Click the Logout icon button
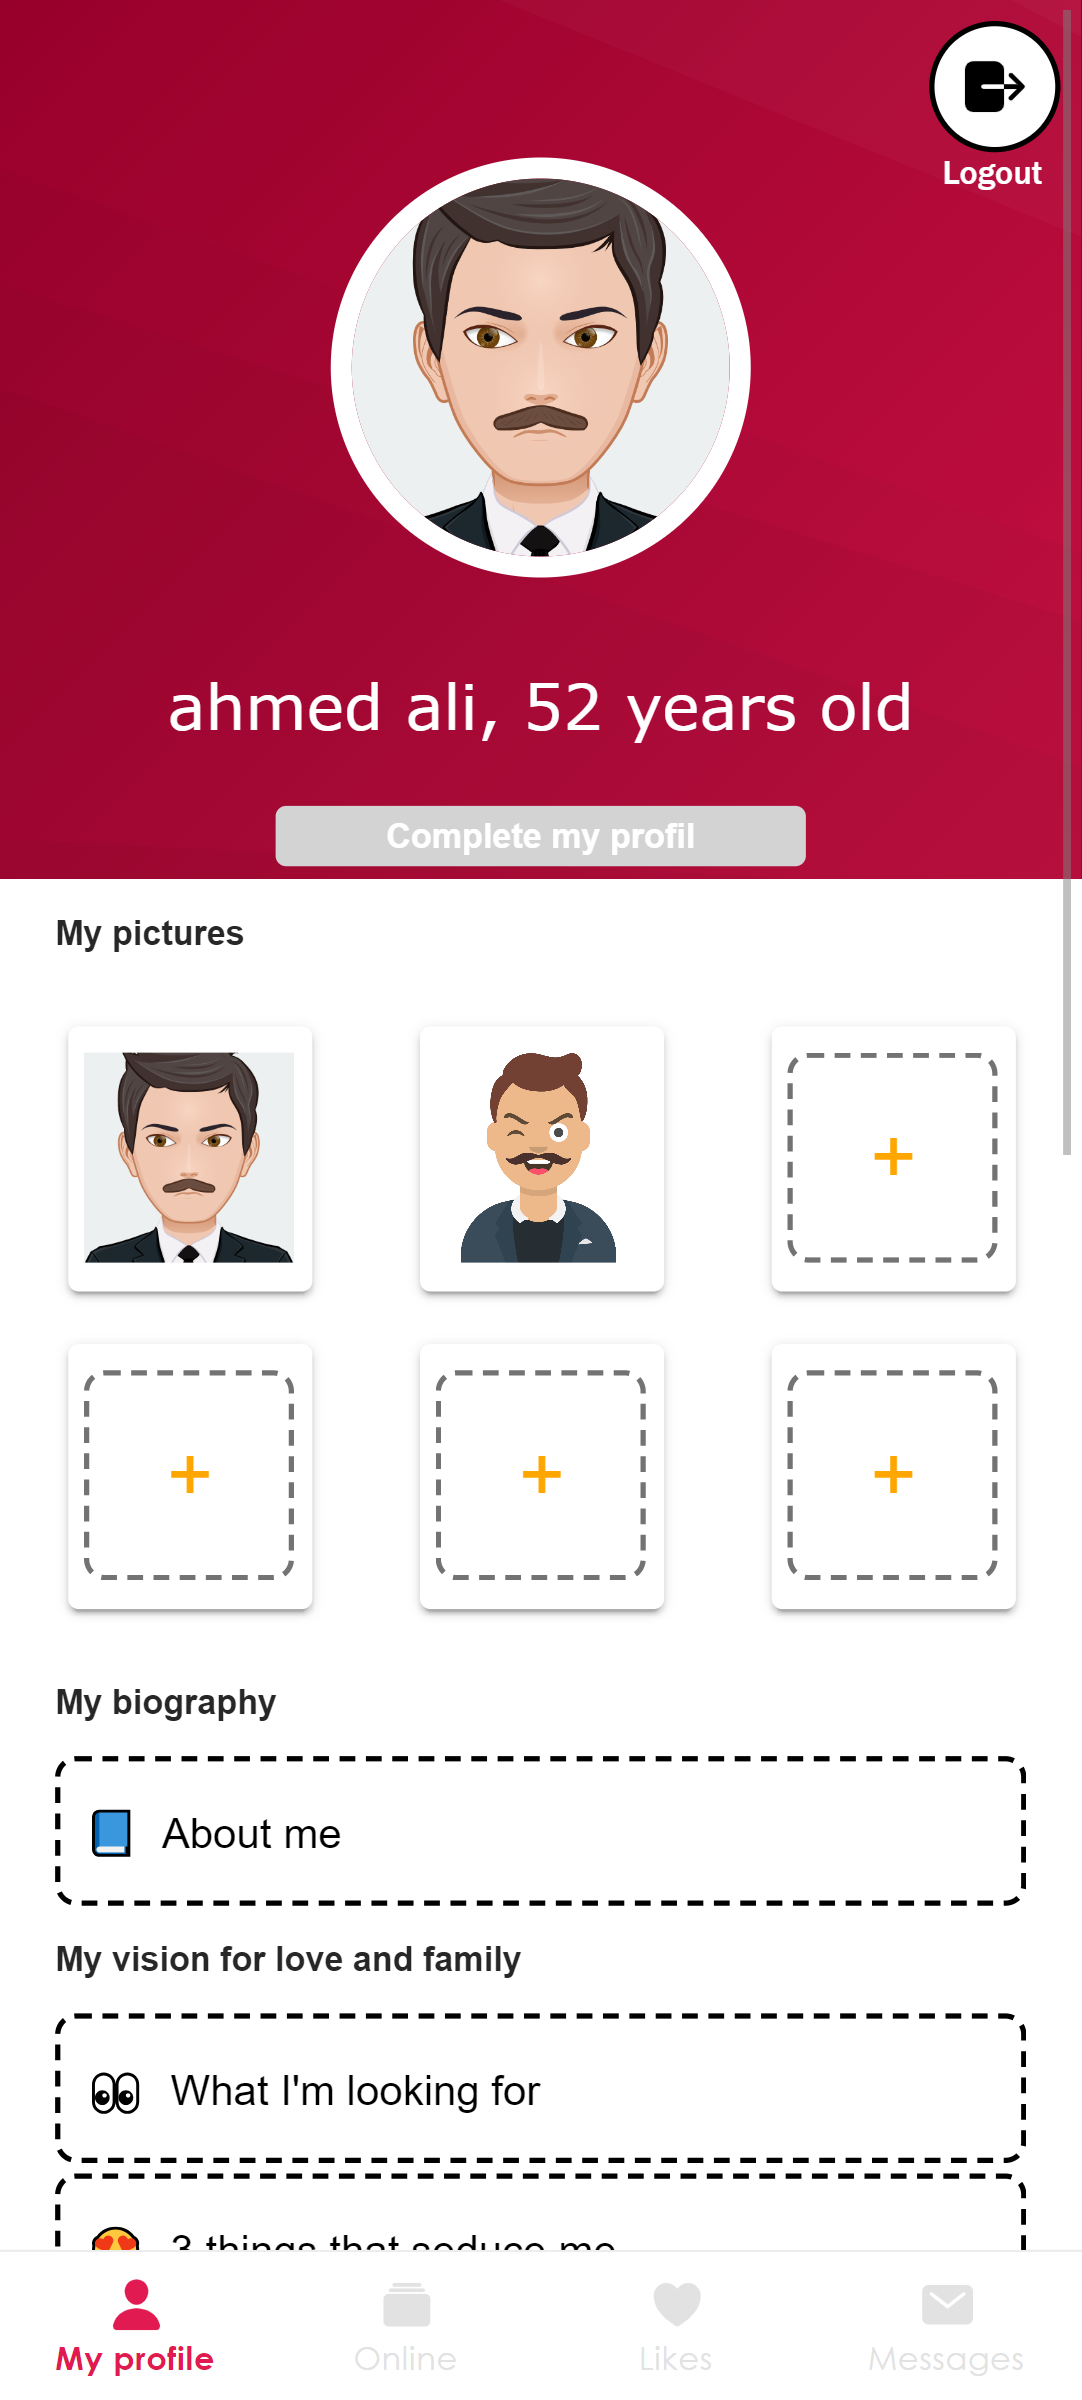This screenshot has width=1082, height=2400. pos(994,87)
